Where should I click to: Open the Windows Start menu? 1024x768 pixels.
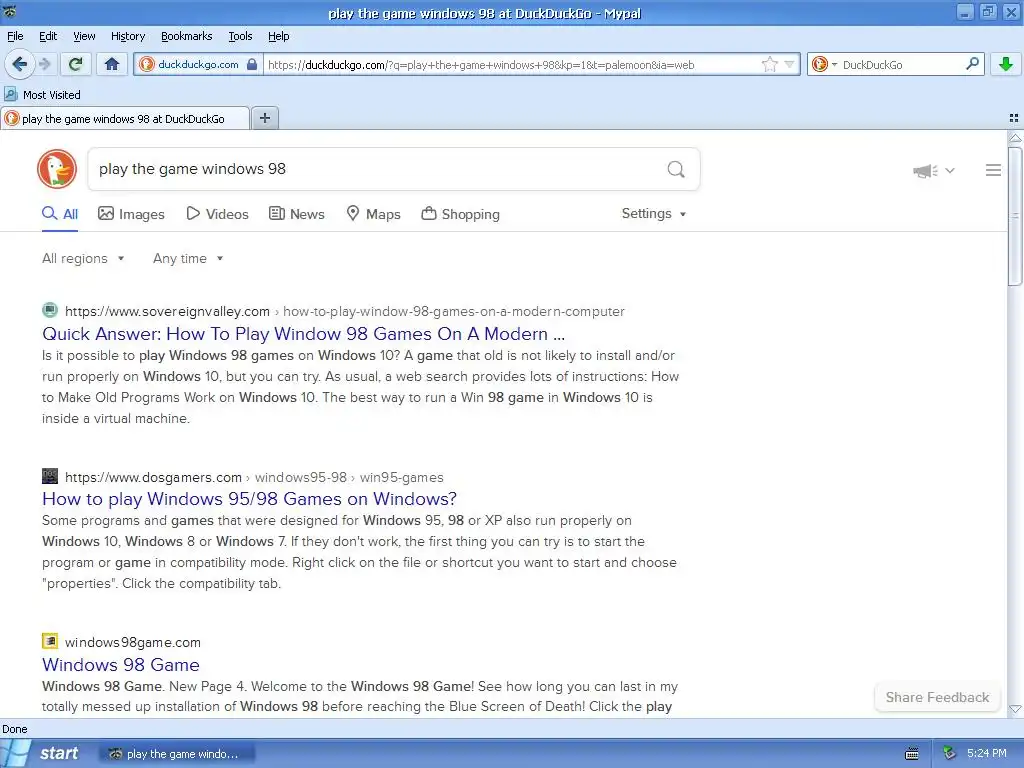click(x=44, y=754)
